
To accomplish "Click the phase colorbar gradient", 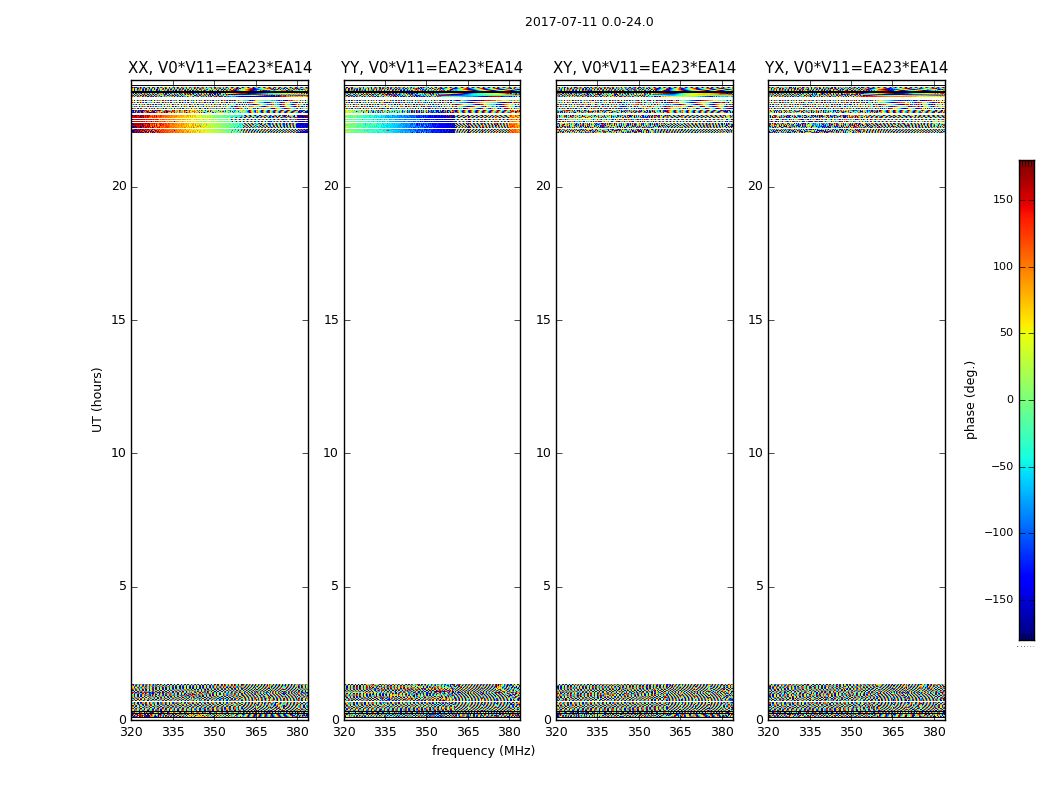I will coord(1027,400).
